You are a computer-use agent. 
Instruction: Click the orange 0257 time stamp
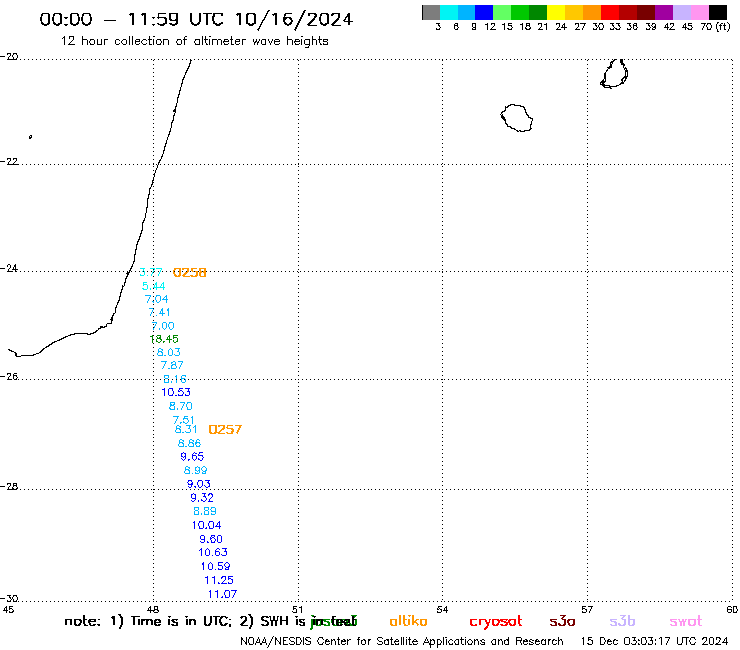click(x=225, y=430)
